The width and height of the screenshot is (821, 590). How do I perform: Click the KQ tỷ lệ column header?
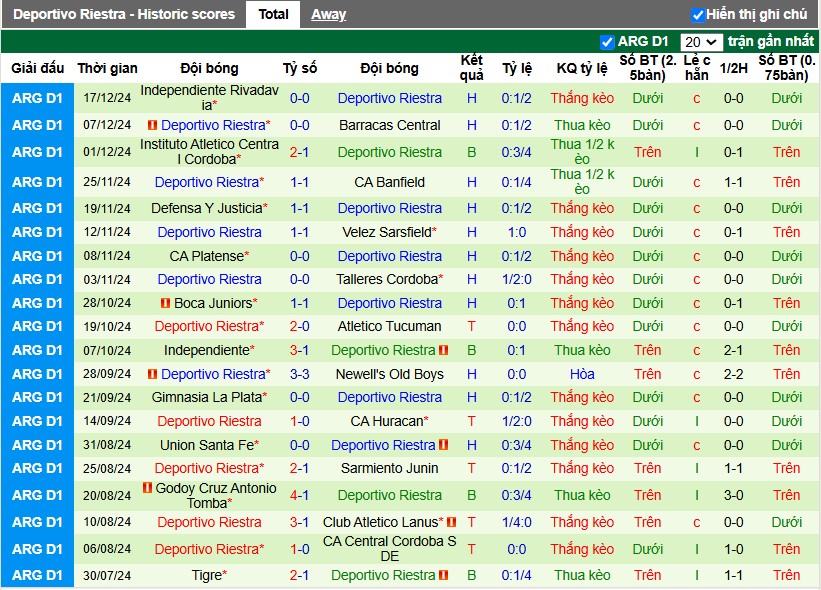point(582,68)
